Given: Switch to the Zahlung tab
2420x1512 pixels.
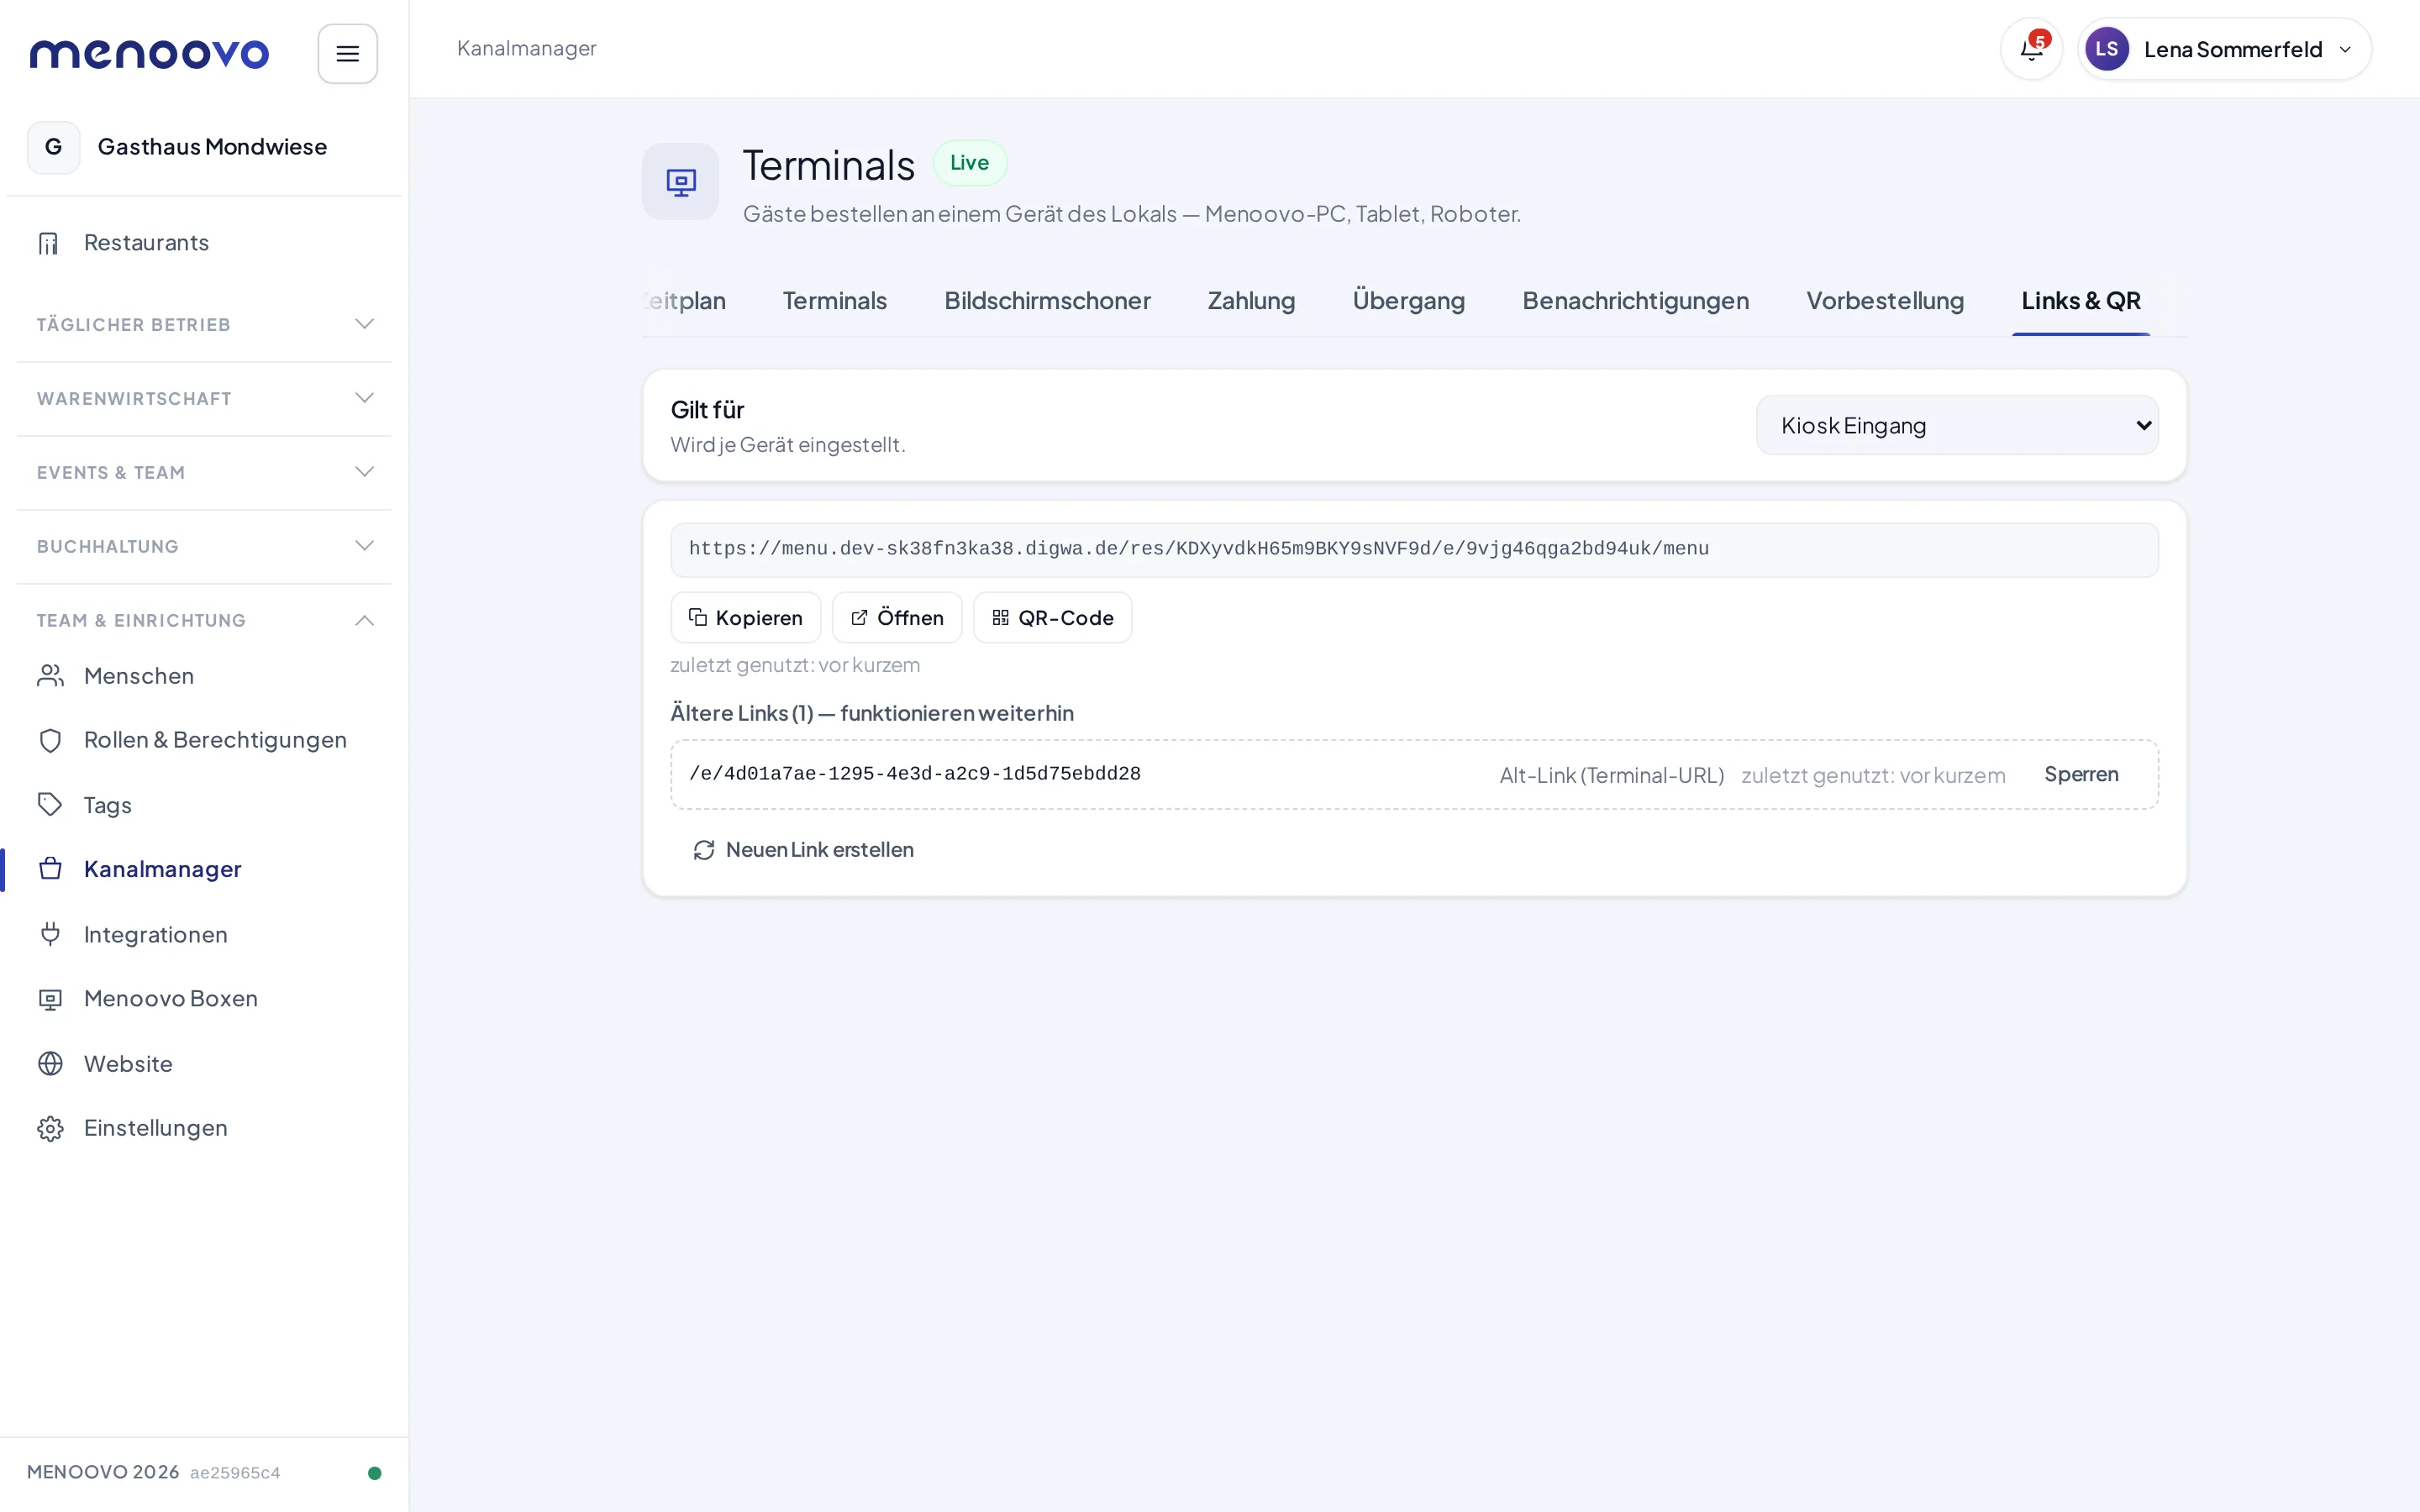Looking at the screenshot, I should point(1251,300).
